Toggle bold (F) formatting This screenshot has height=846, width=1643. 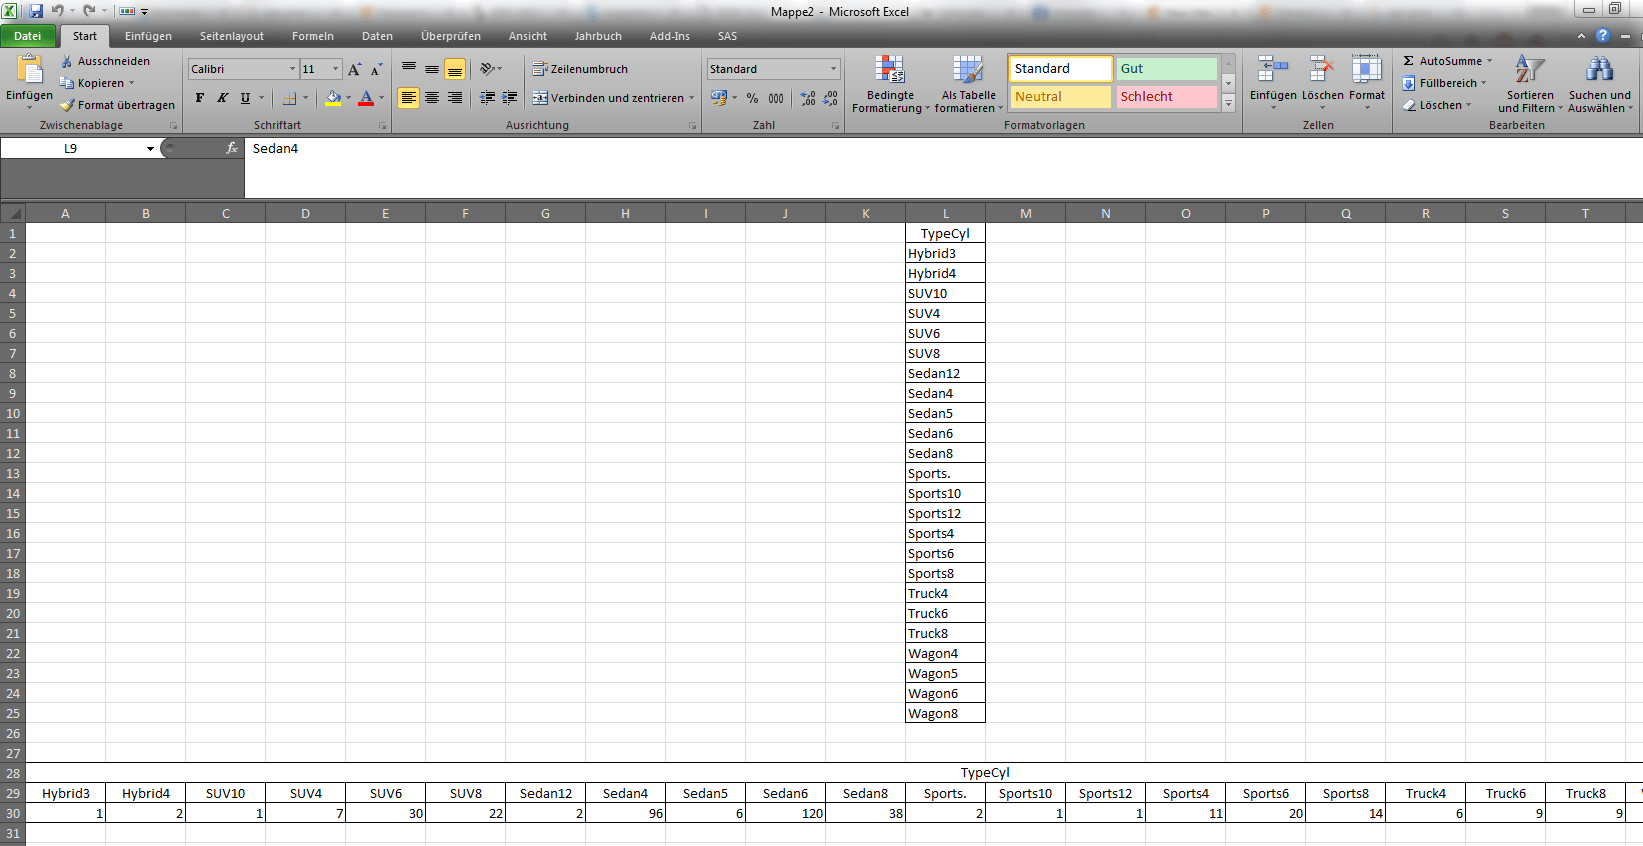pos(200,98)
